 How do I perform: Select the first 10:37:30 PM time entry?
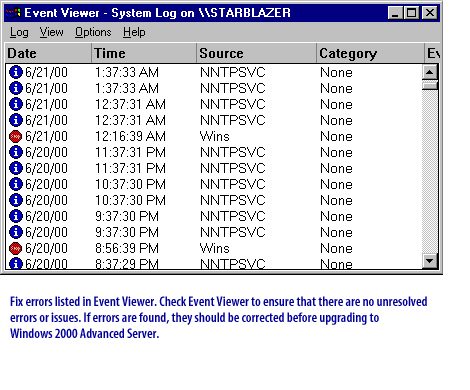pos(130,184)
